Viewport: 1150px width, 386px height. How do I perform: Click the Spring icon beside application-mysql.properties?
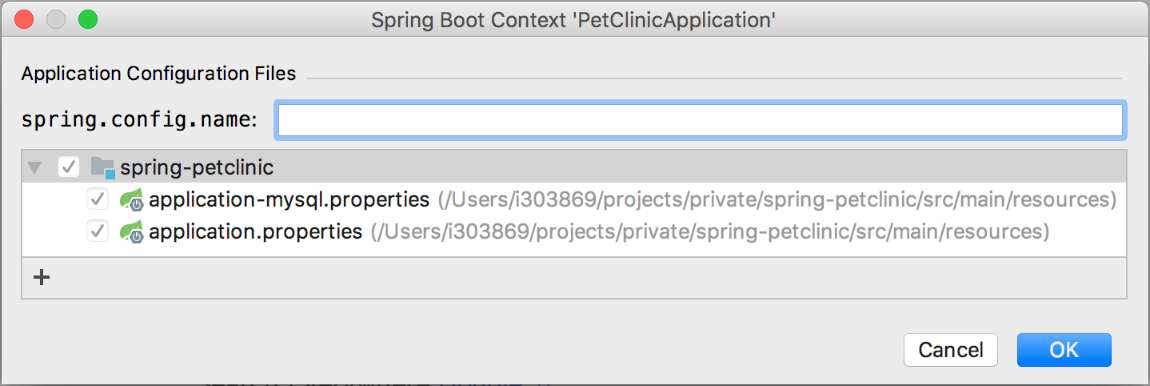131,200
